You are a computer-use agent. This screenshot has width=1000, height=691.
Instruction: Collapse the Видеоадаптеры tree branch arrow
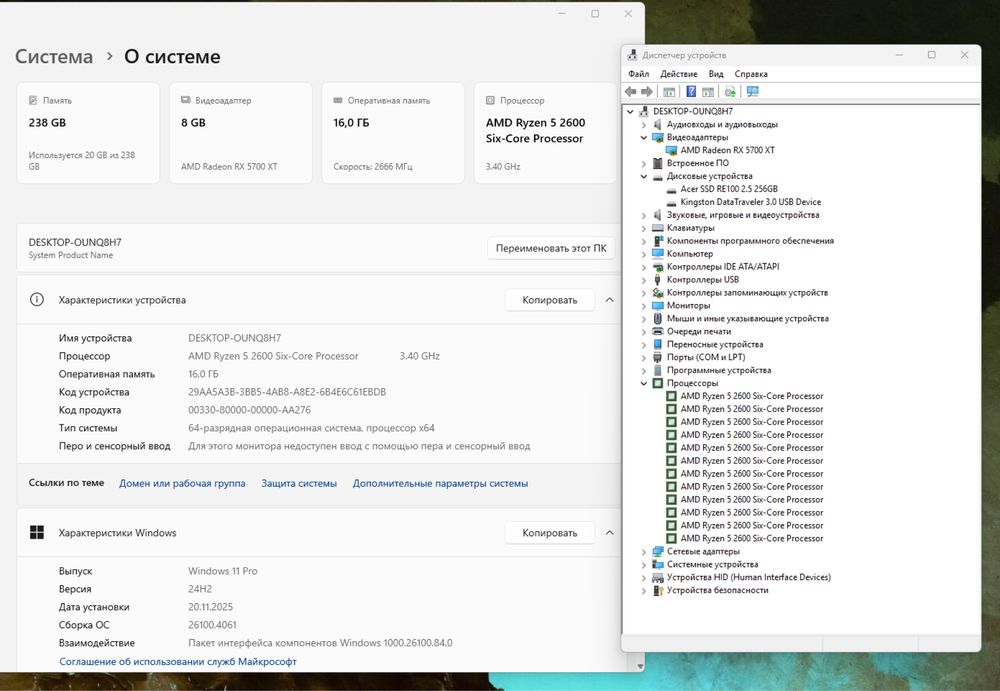tap(643, 137)
